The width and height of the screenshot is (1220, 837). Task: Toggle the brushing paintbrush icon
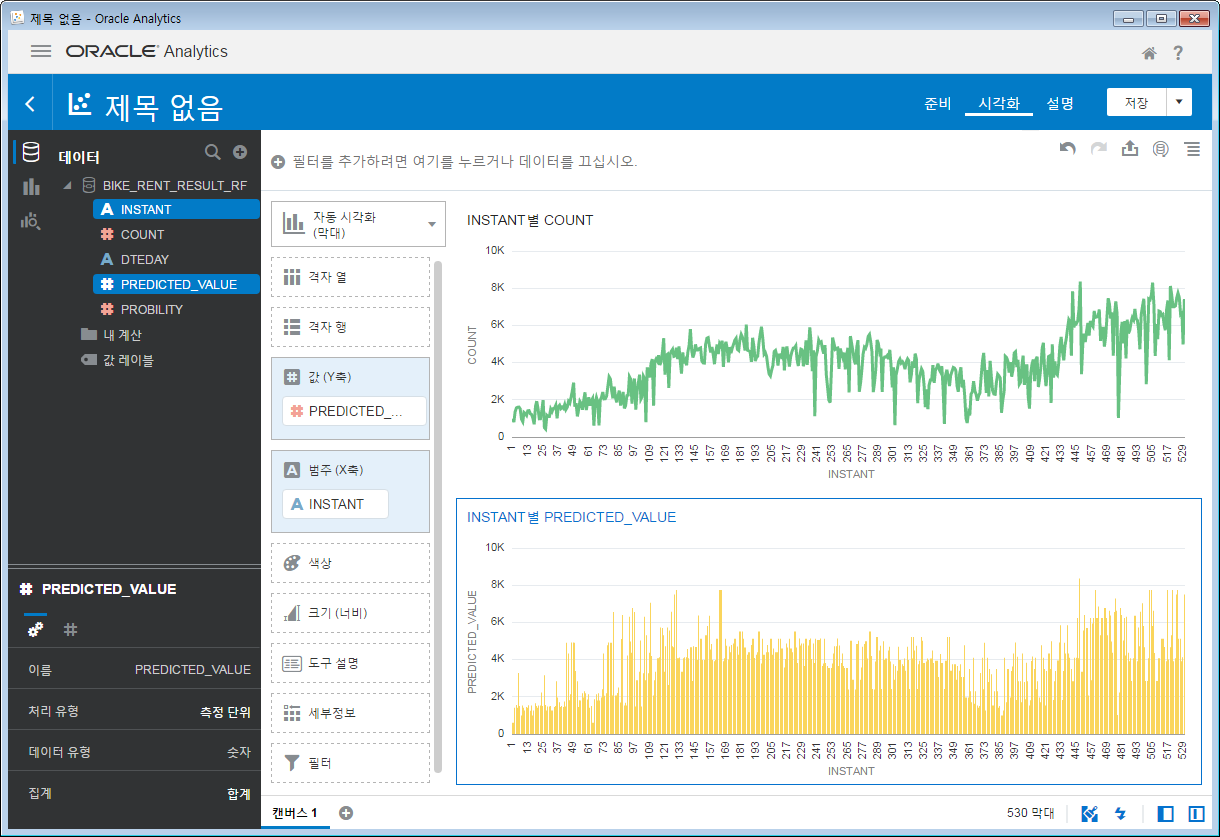click(x=1090, y=813)
